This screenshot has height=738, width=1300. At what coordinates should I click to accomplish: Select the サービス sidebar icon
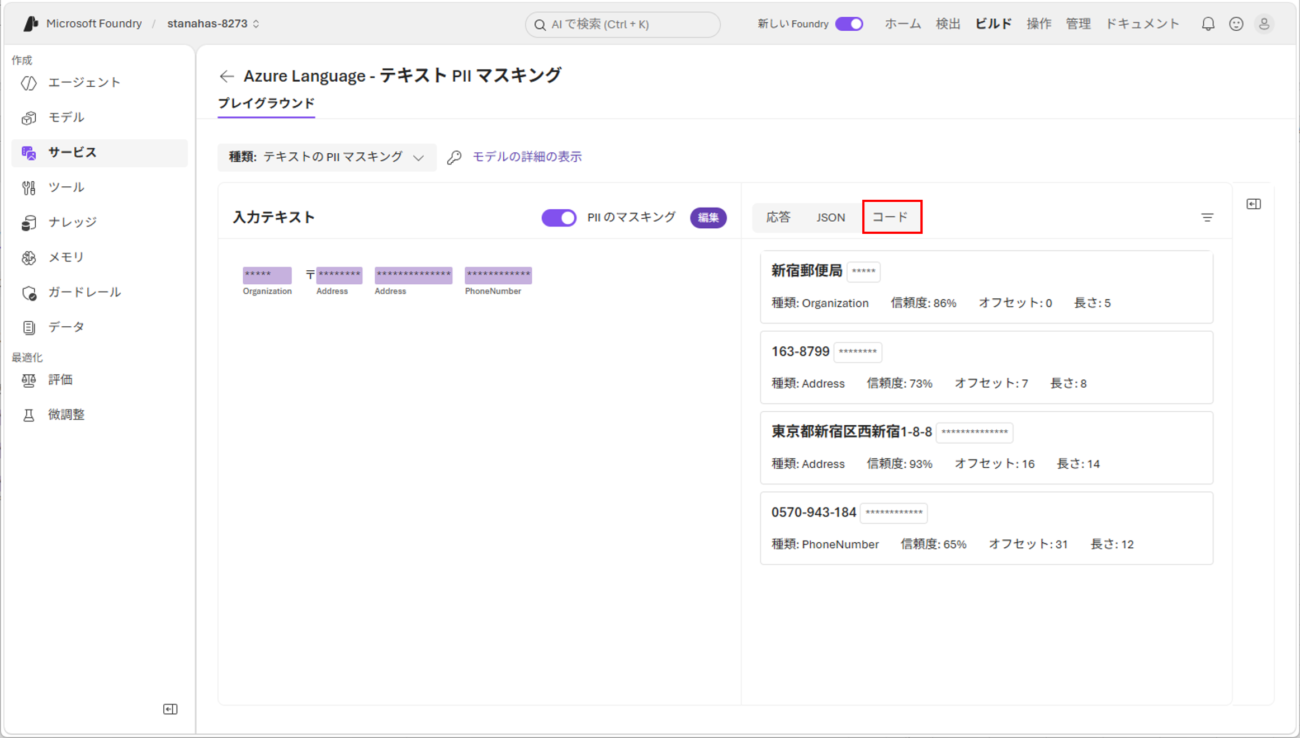29,153
